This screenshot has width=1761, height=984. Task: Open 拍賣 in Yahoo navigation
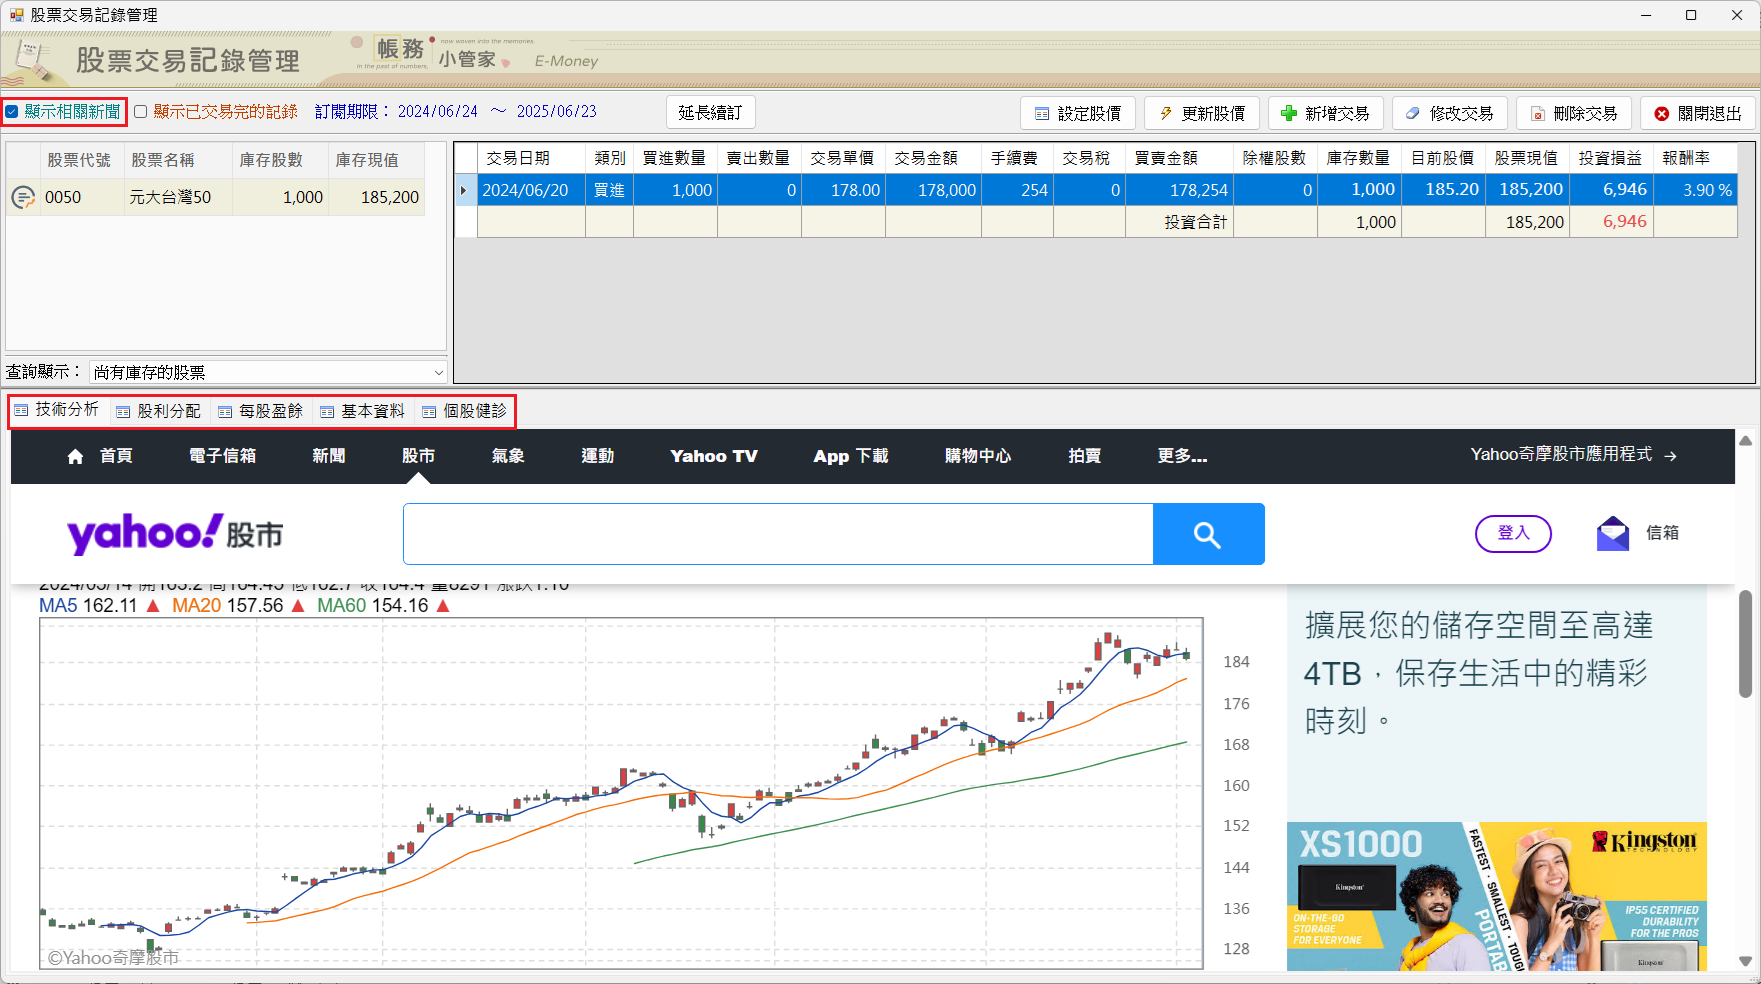(x=1085, y=456)
